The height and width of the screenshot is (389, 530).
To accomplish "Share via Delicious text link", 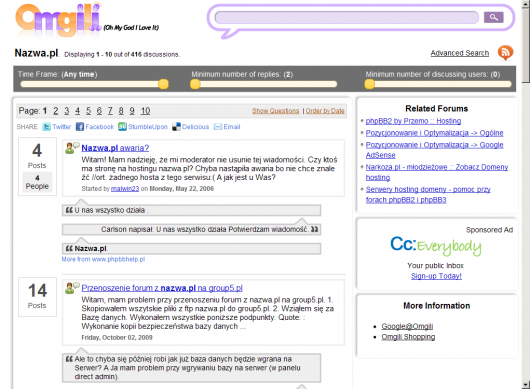I will click(195, 127).
